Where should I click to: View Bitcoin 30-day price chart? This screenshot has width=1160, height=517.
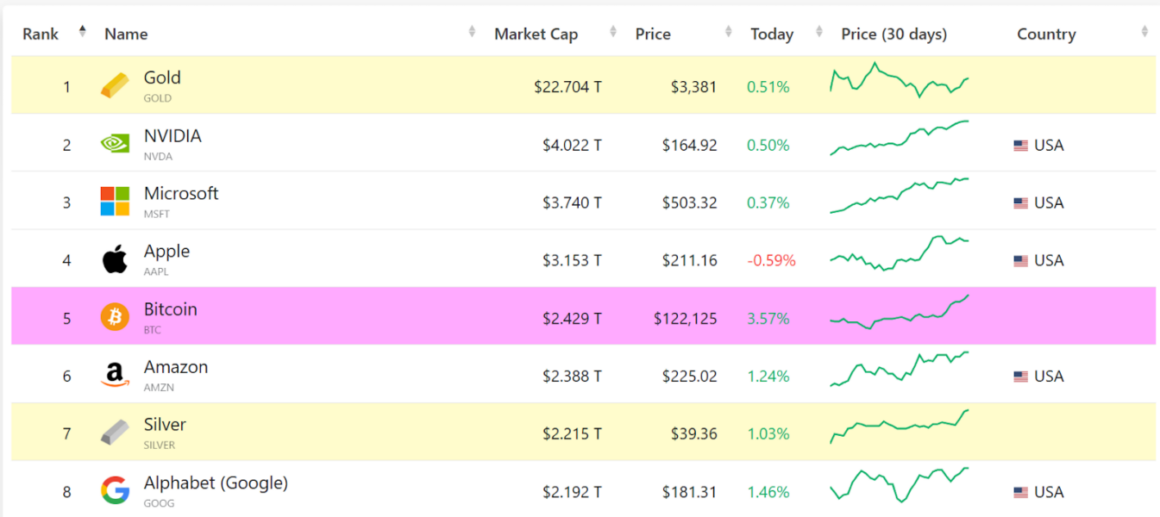coord(899,312)
